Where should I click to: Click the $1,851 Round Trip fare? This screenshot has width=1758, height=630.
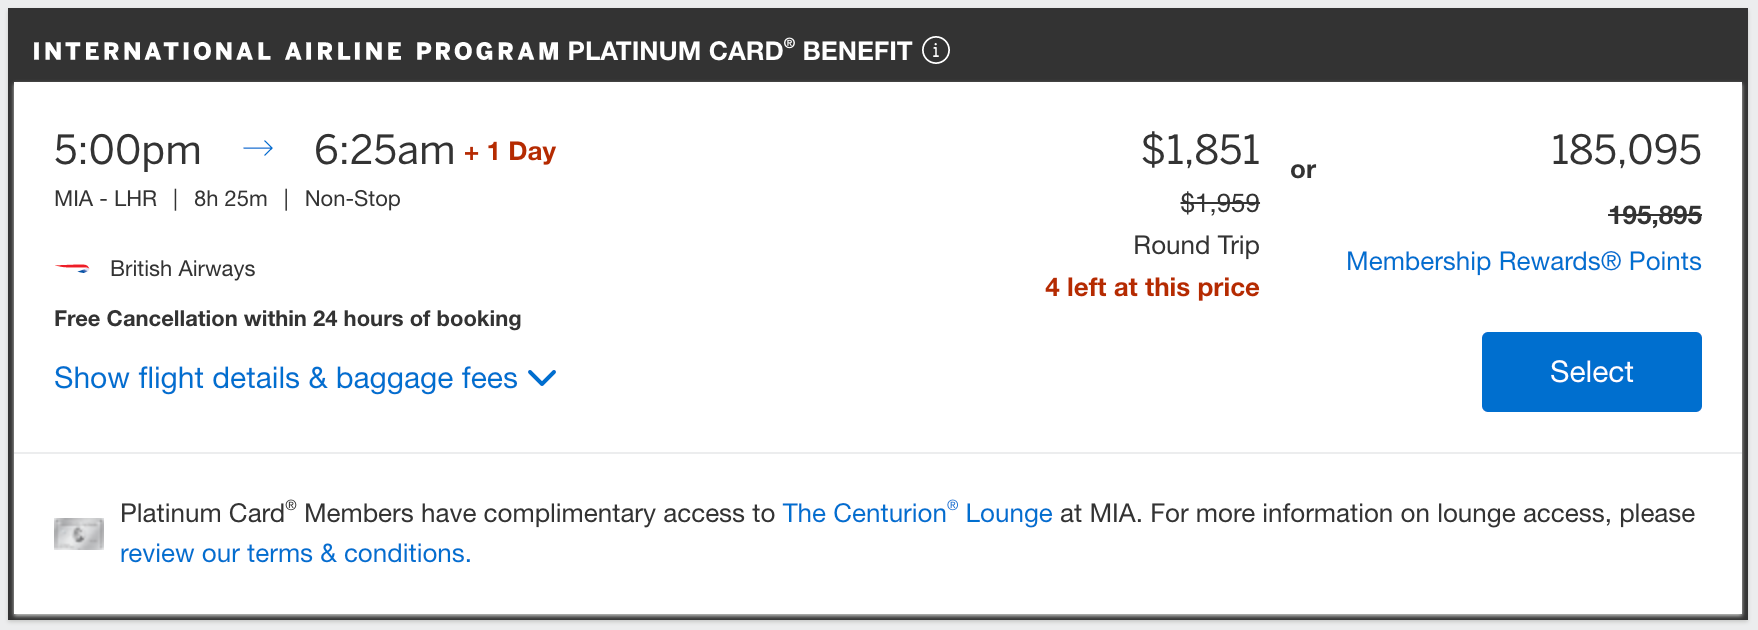point(1202,150)
